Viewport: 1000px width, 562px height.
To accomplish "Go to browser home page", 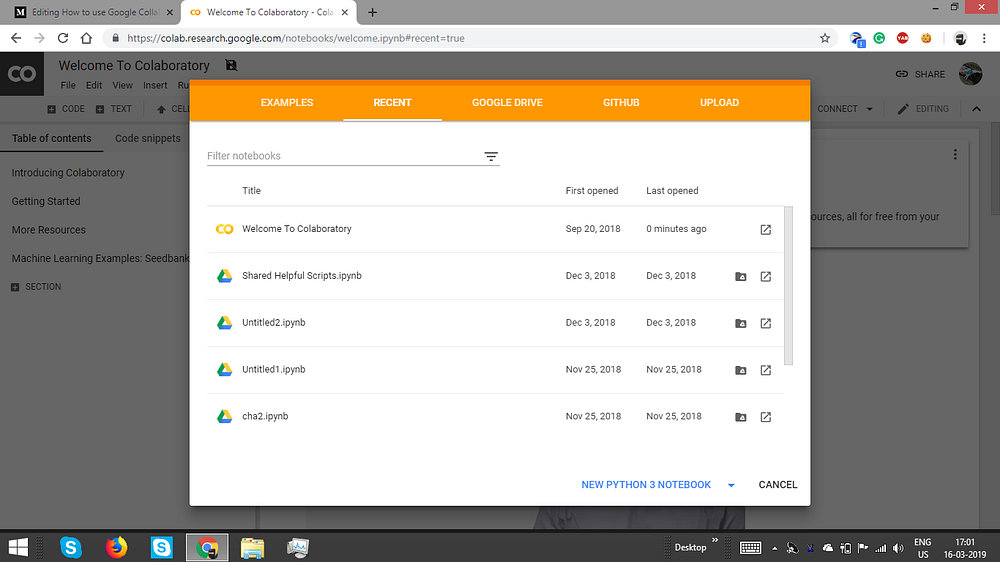I will (86, 38).
